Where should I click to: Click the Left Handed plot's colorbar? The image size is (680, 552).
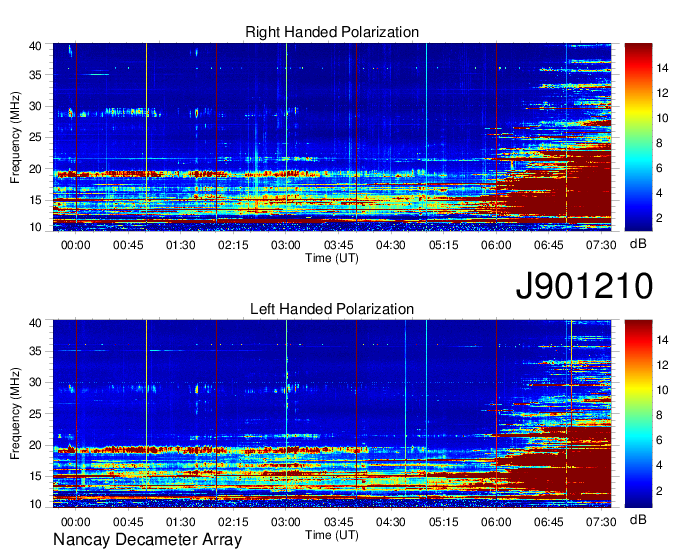(638, 414)
